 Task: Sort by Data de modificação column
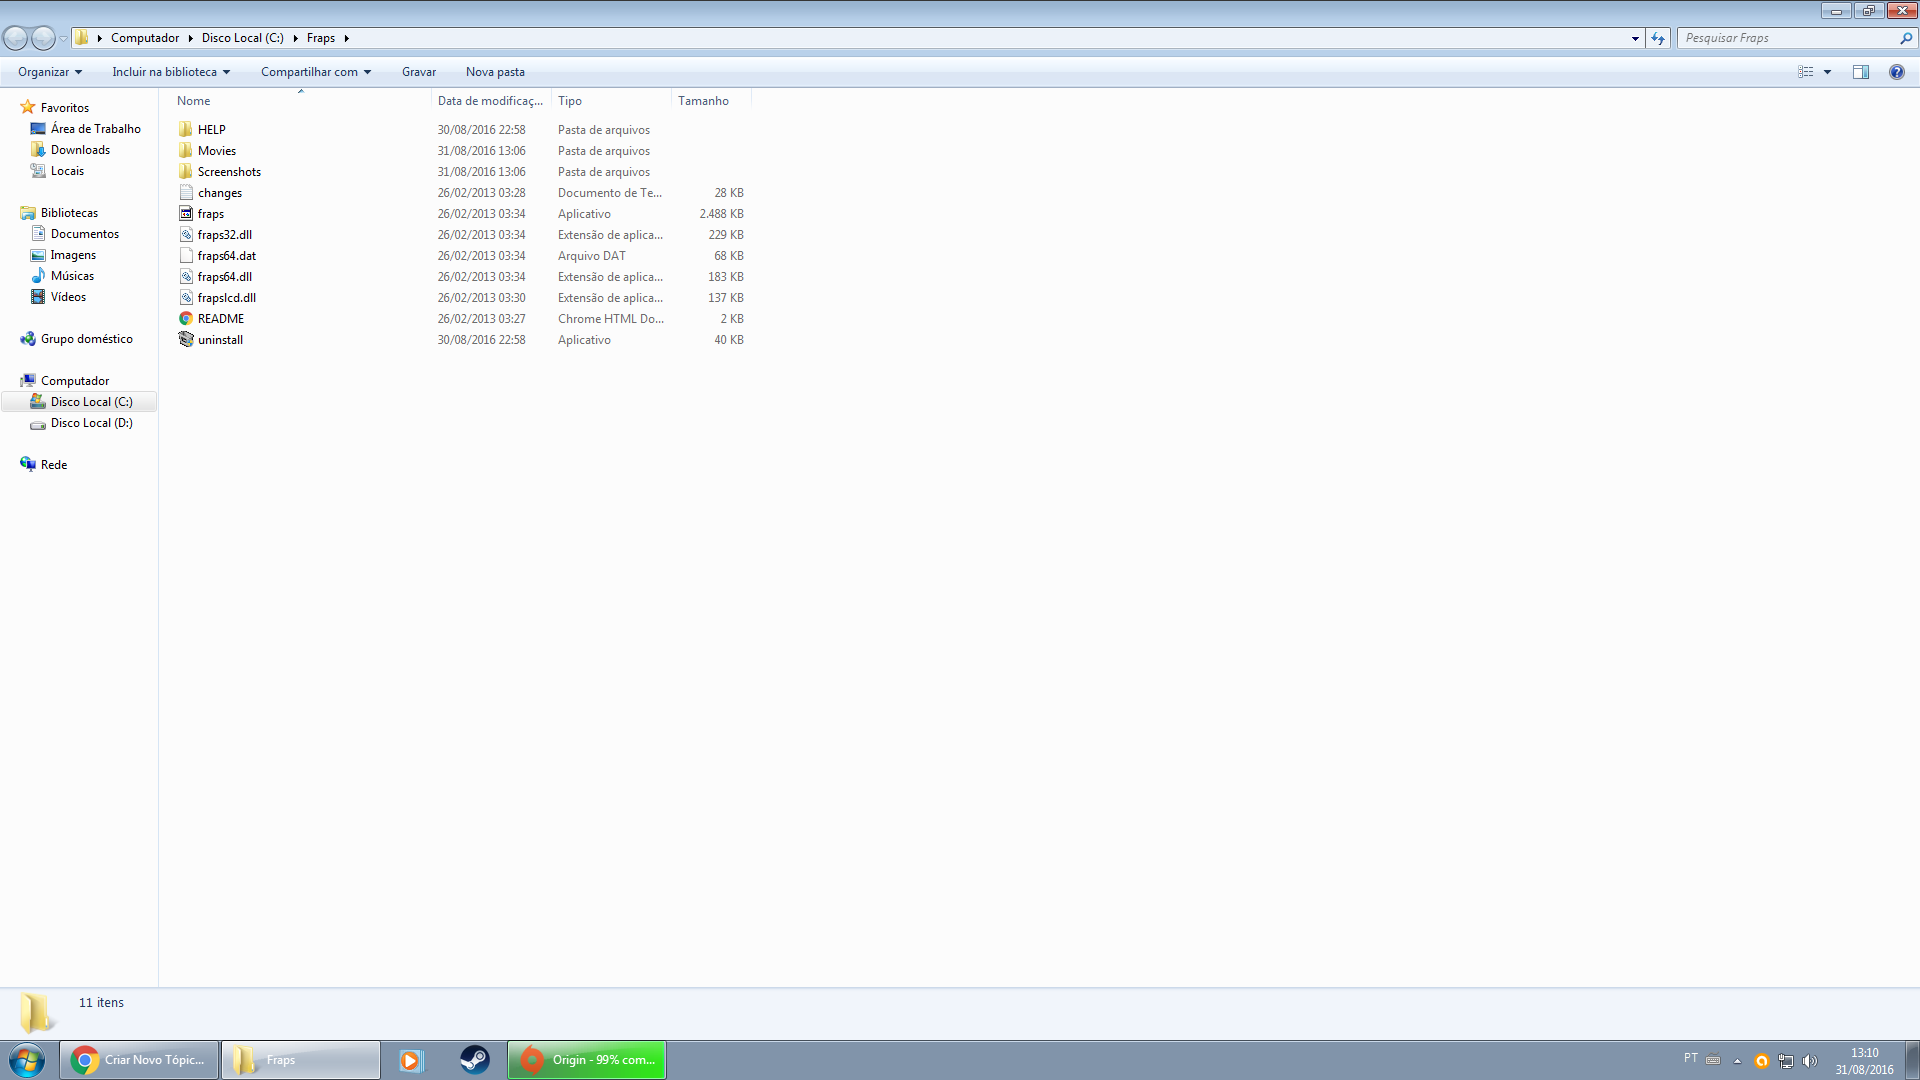coord(491,101)
